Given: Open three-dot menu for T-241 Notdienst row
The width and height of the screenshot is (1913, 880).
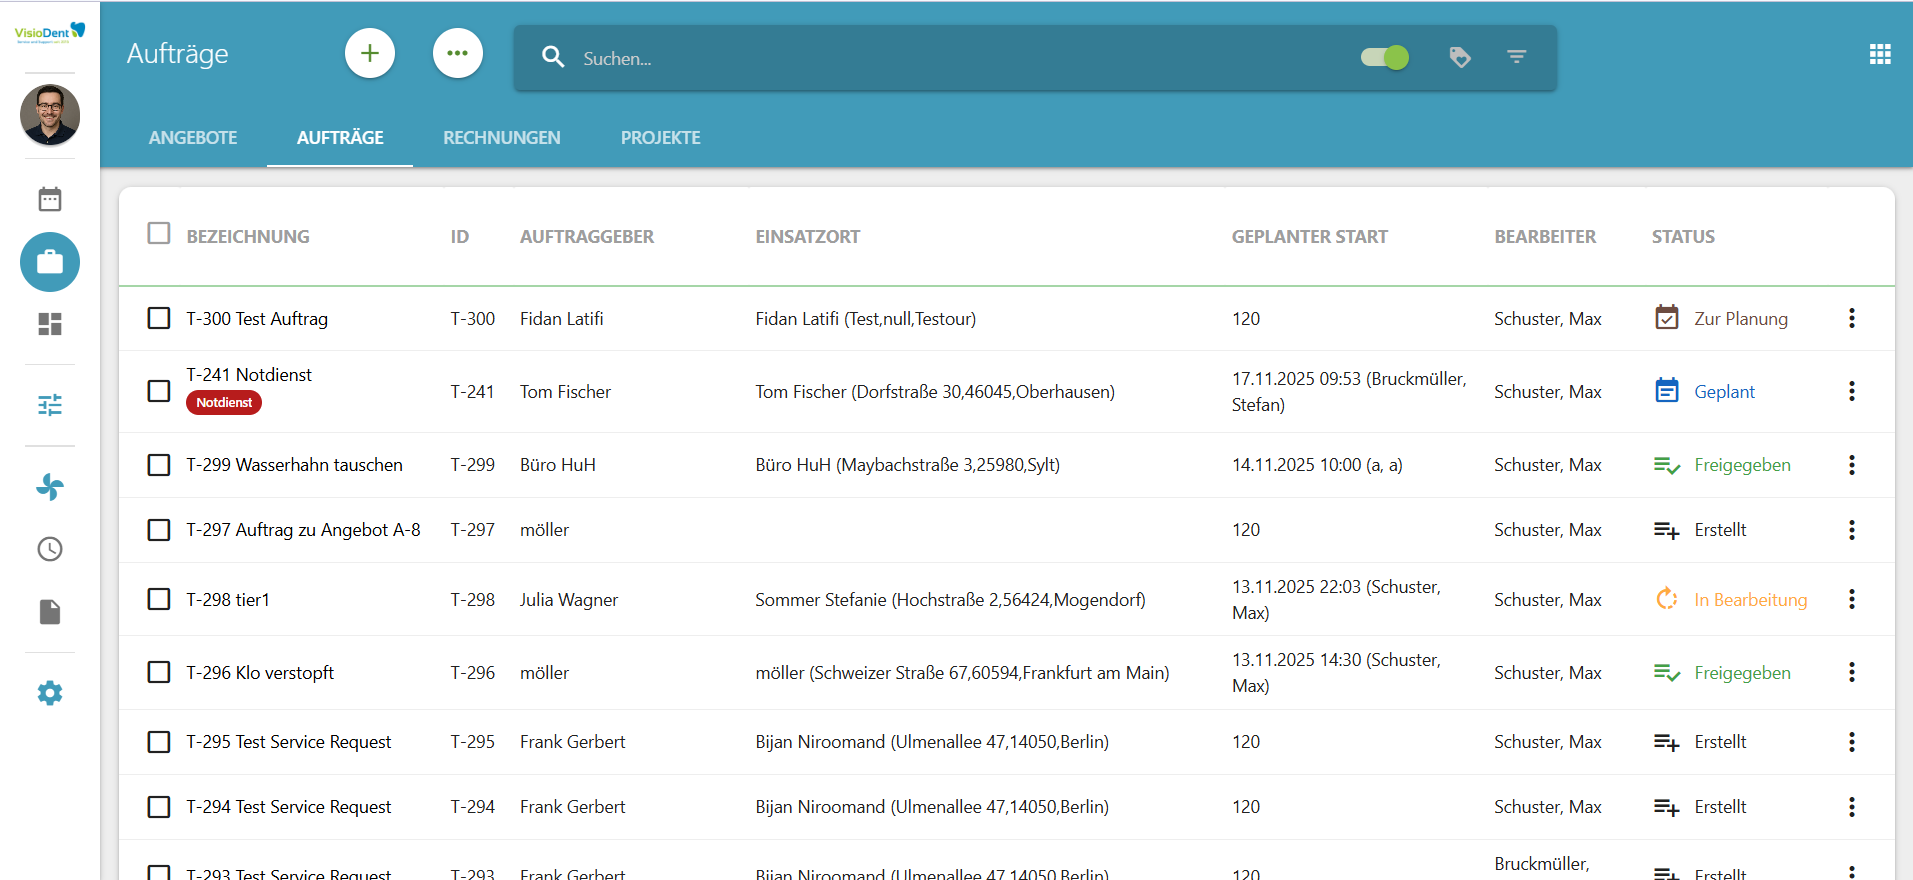Looking at the screenshot, I should (1851, 391).
